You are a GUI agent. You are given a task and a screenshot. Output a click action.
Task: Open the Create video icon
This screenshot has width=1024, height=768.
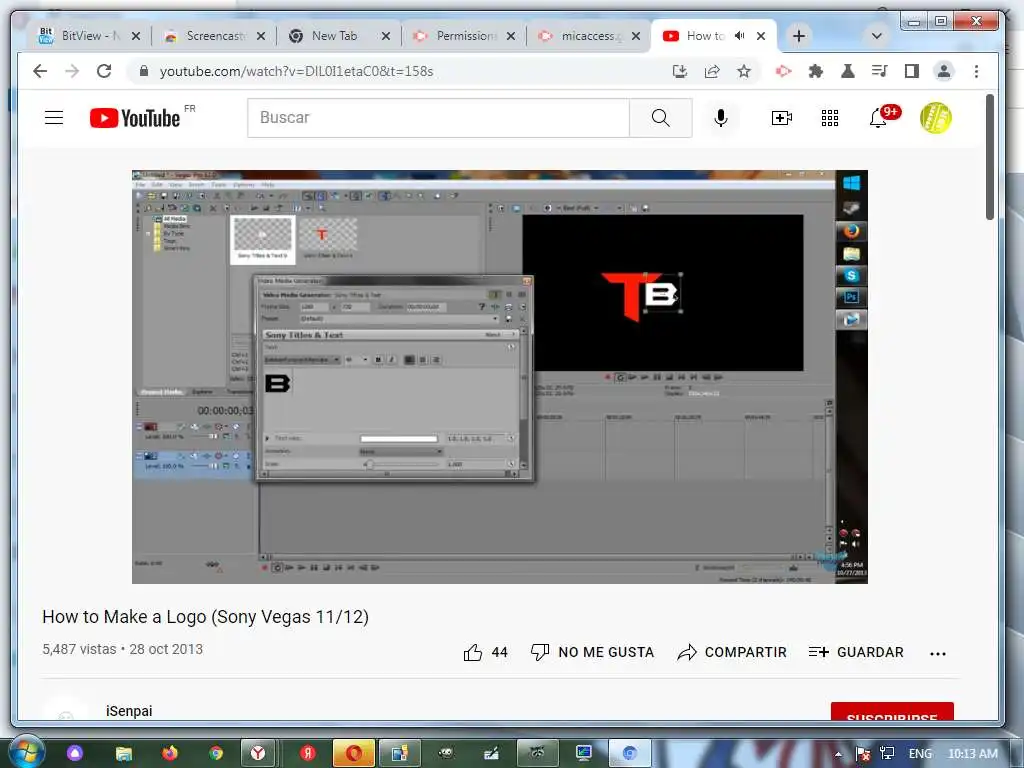pos(782,118)
